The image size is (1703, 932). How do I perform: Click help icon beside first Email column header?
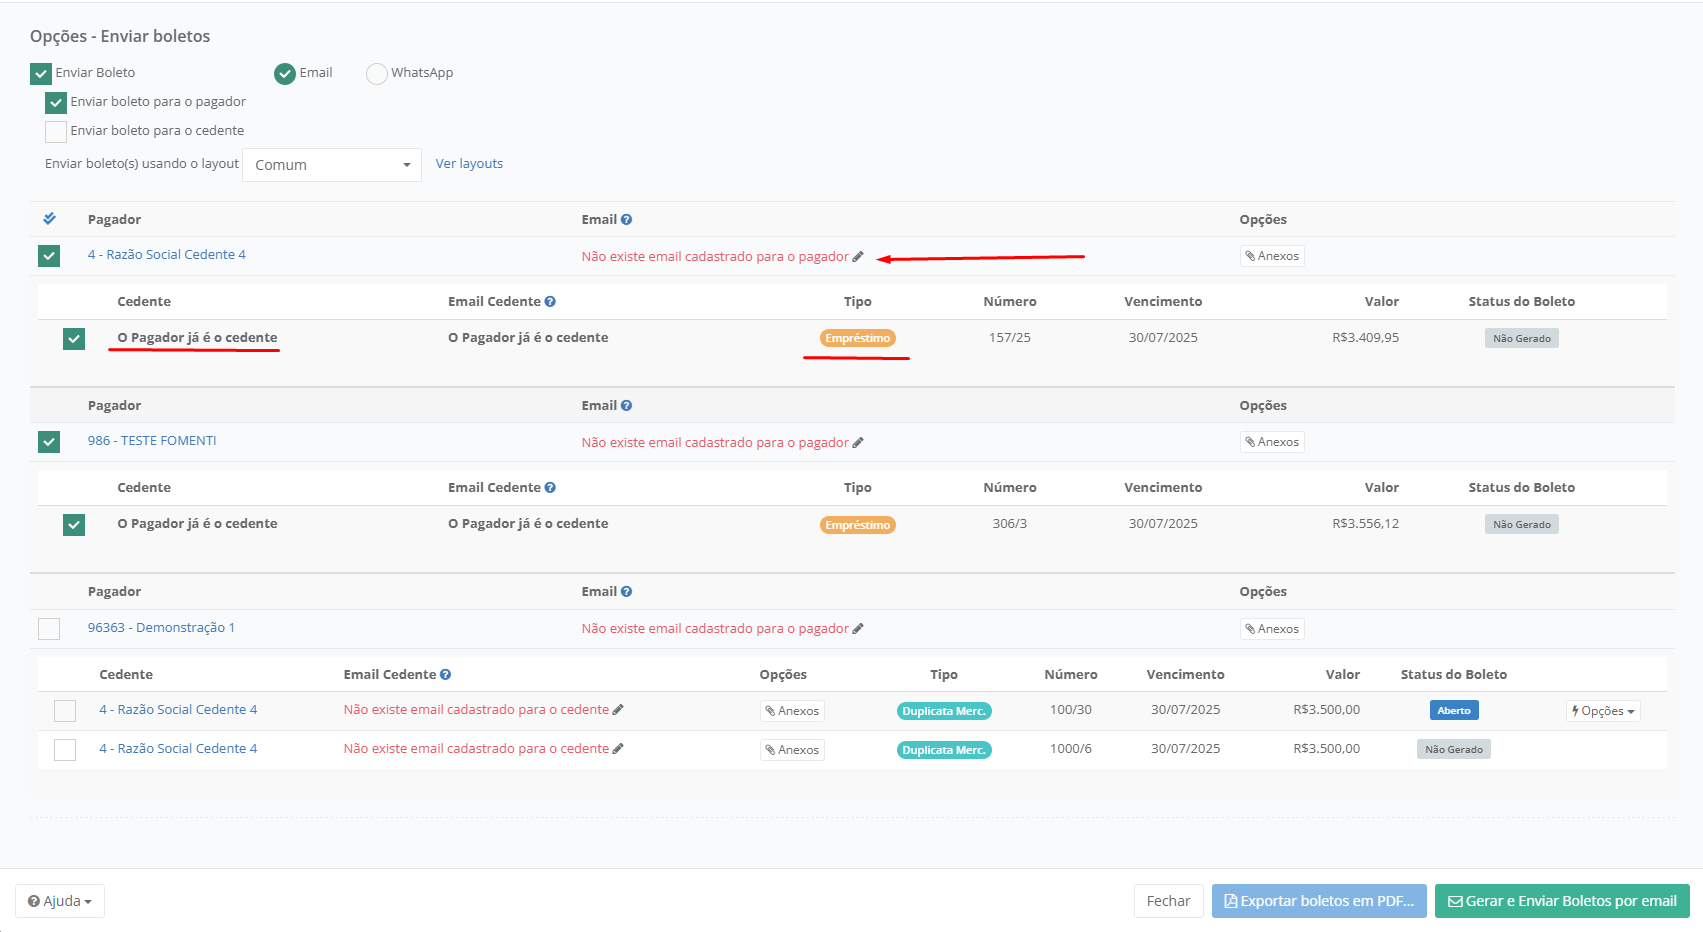(626, 220)
